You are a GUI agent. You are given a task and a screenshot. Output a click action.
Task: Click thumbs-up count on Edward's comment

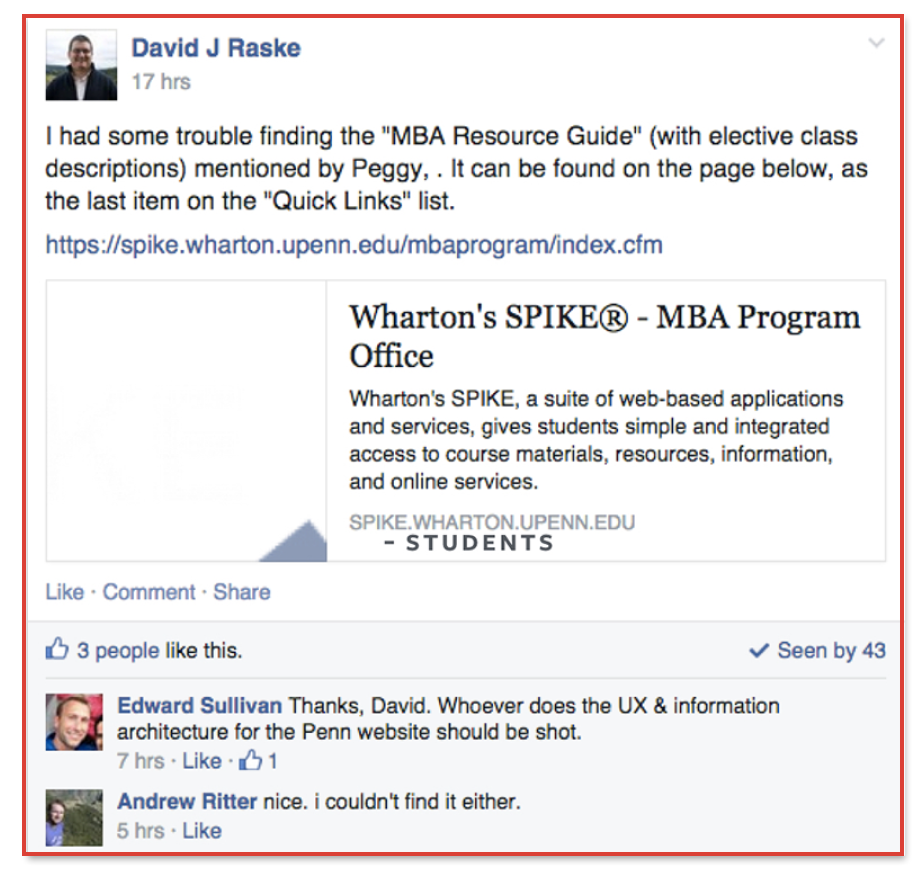(258, 761)
